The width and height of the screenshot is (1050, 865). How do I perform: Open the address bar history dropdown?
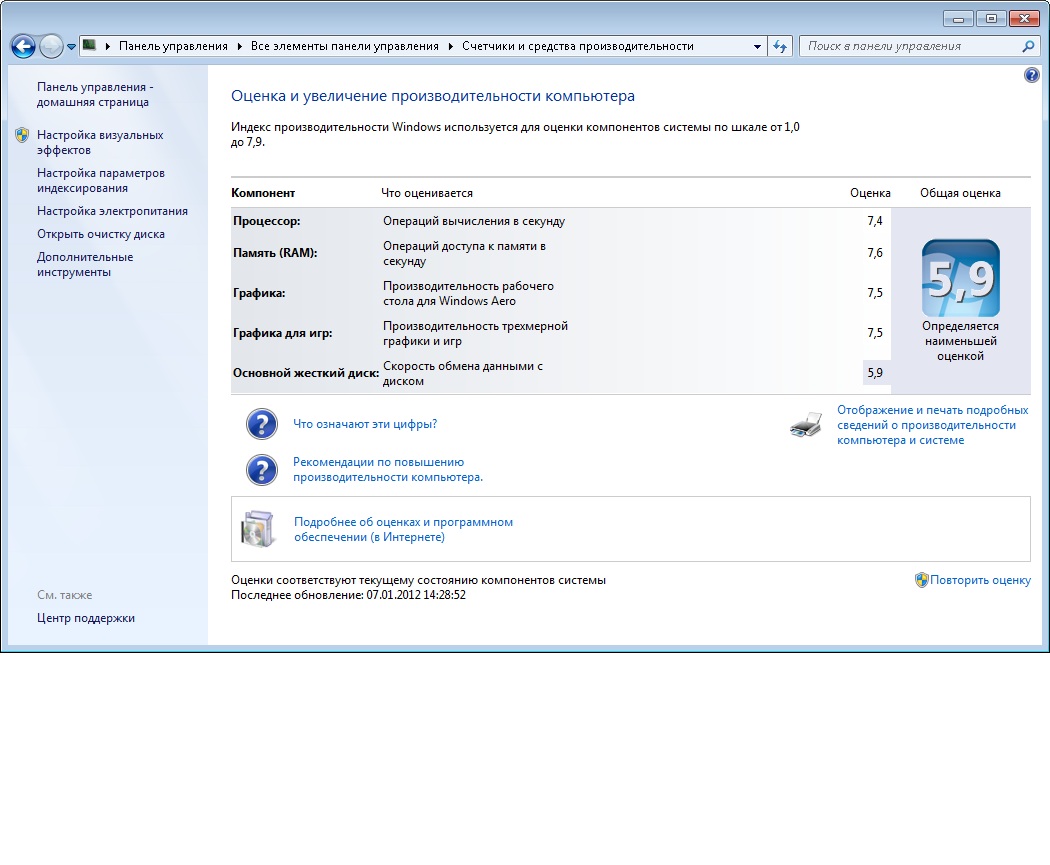click(x=757, y=46)
